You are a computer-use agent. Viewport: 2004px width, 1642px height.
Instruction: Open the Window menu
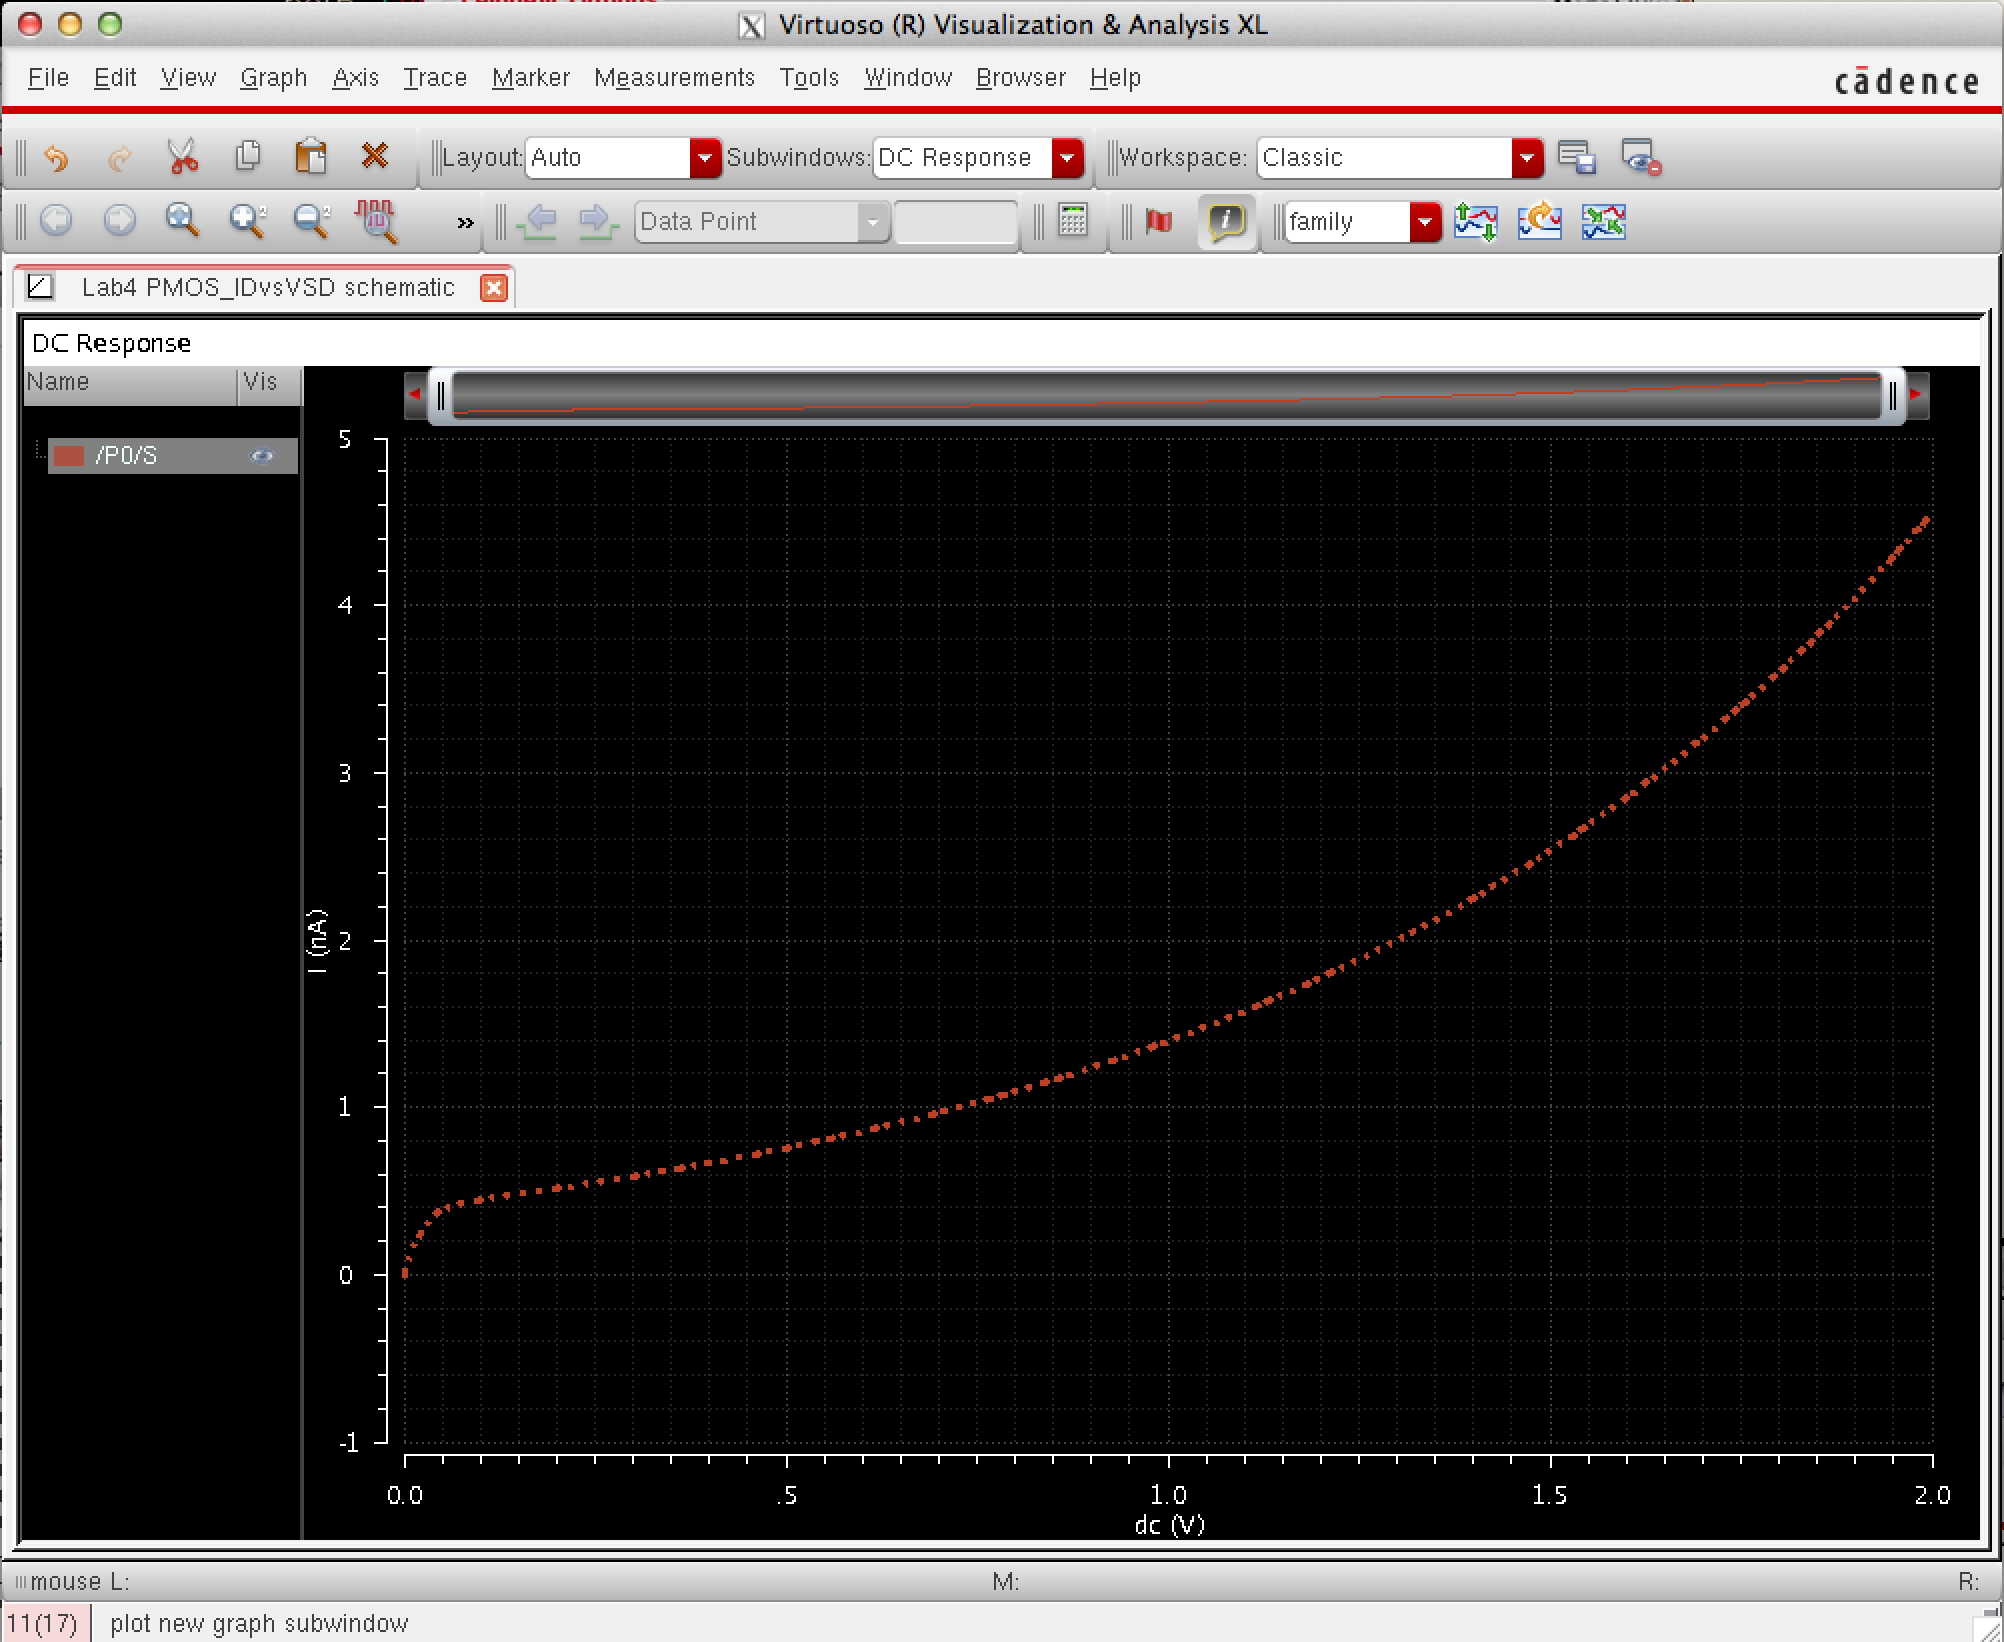[908, 77]
